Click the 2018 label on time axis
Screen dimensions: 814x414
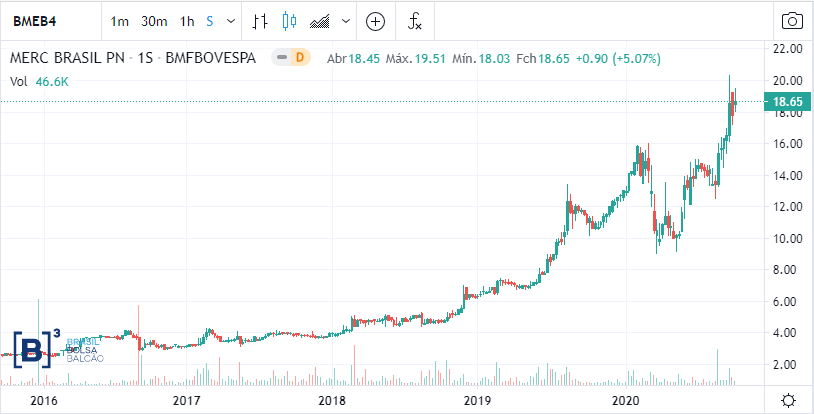(331, 400)
